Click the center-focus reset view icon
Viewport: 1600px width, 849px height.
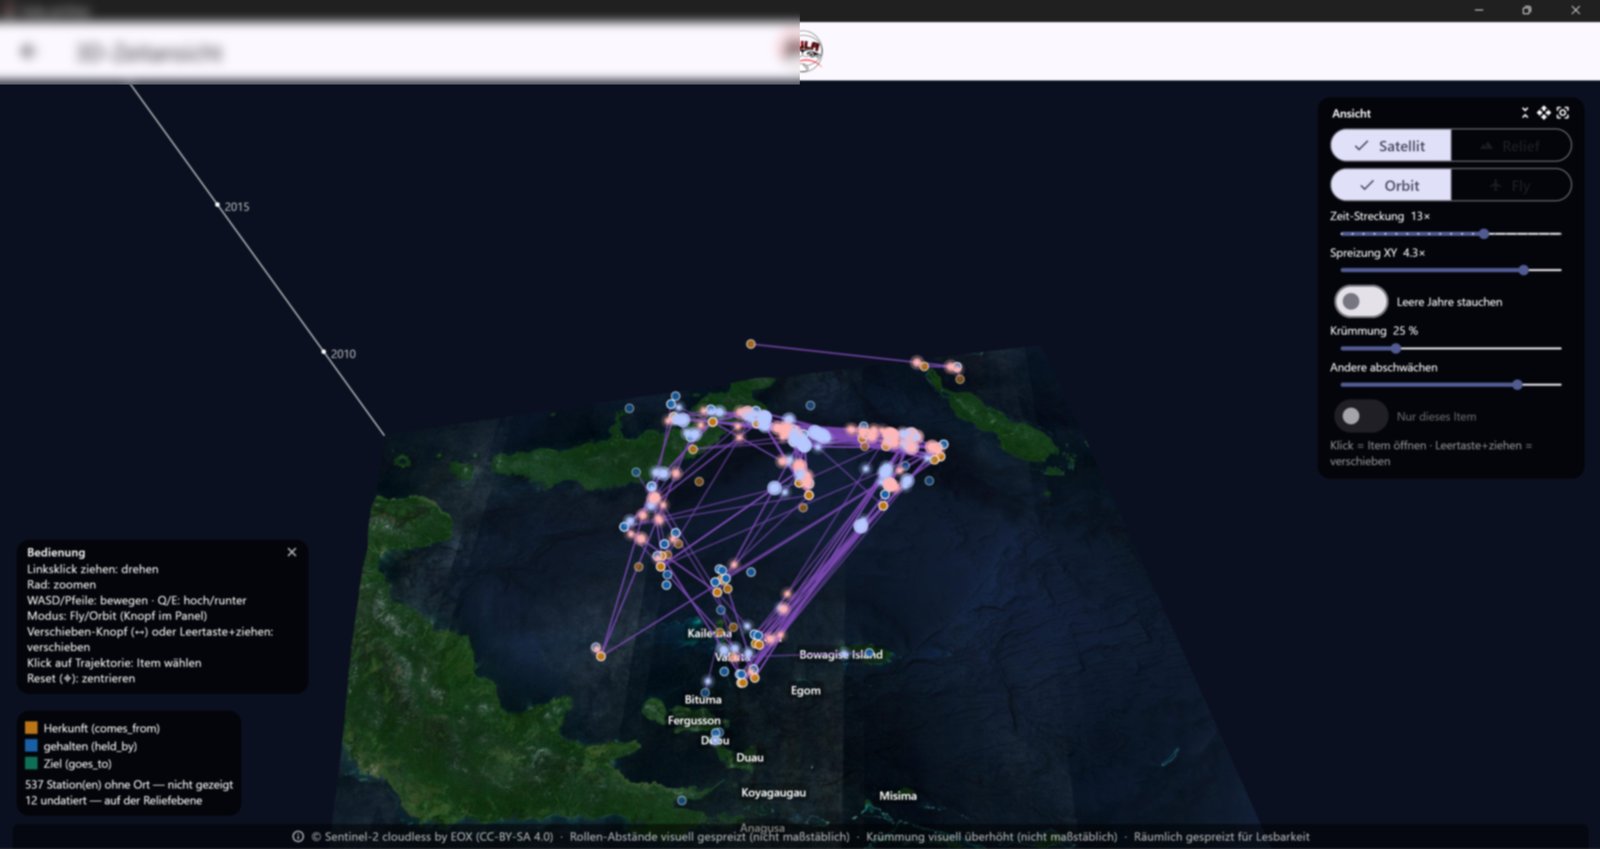point(1563,113)
